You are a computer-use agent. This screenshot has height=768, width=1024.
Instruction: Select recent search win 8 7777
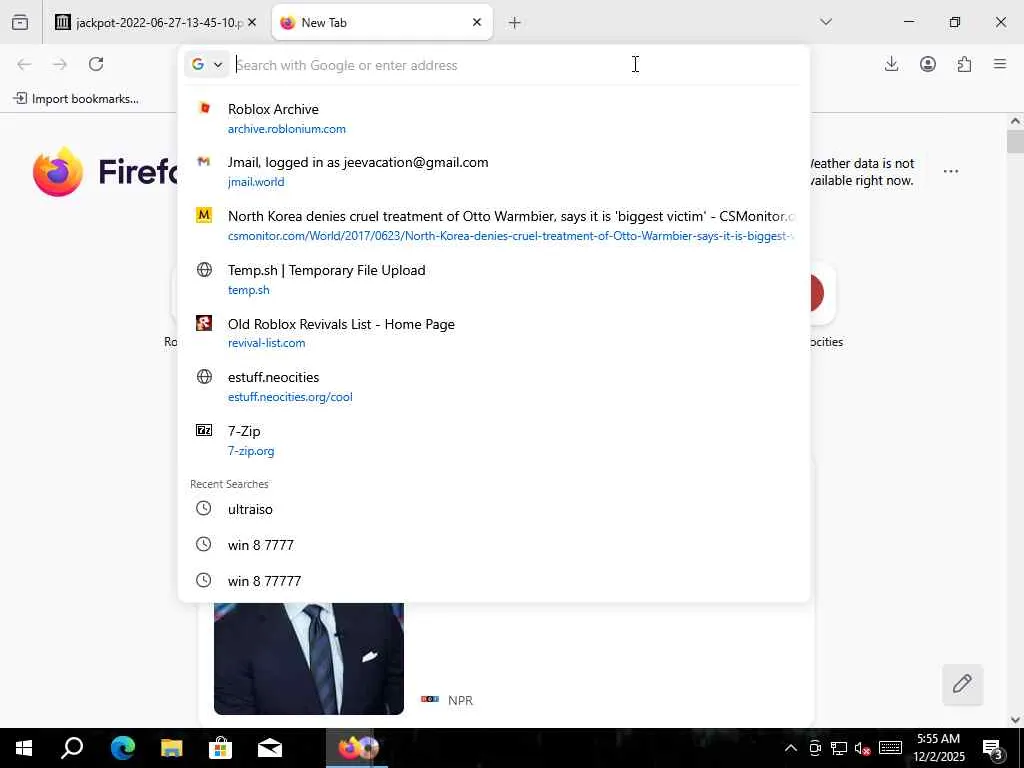click(494, 545)
